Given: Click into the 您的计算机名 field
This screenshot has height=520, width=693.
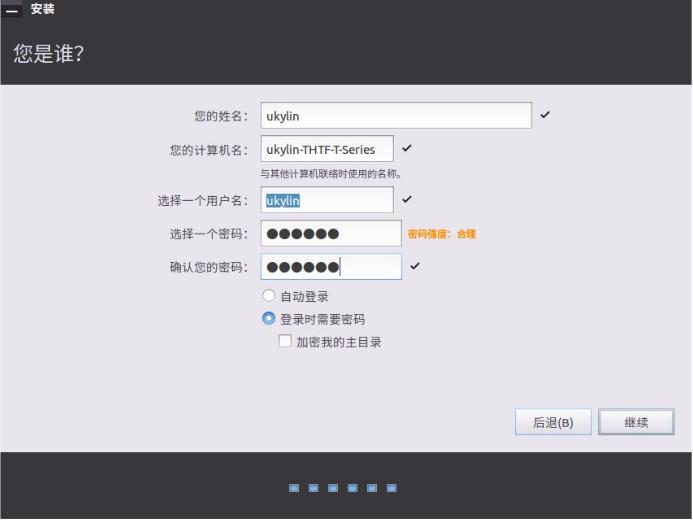Looking at the screenshot, I should pos(326,149).
